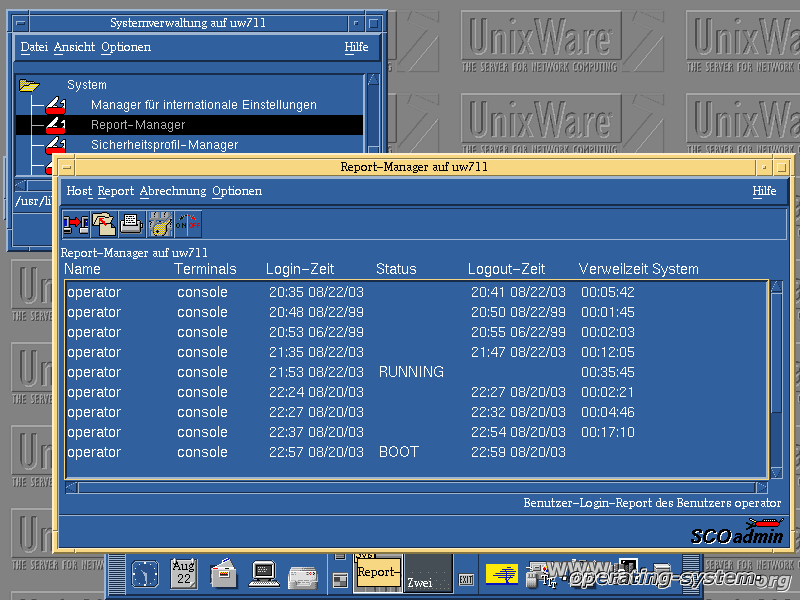The height and width of the screenshot is (600, 800).
Task: Click the horizontal scrollbar thumb of login list
Action: 416,488
